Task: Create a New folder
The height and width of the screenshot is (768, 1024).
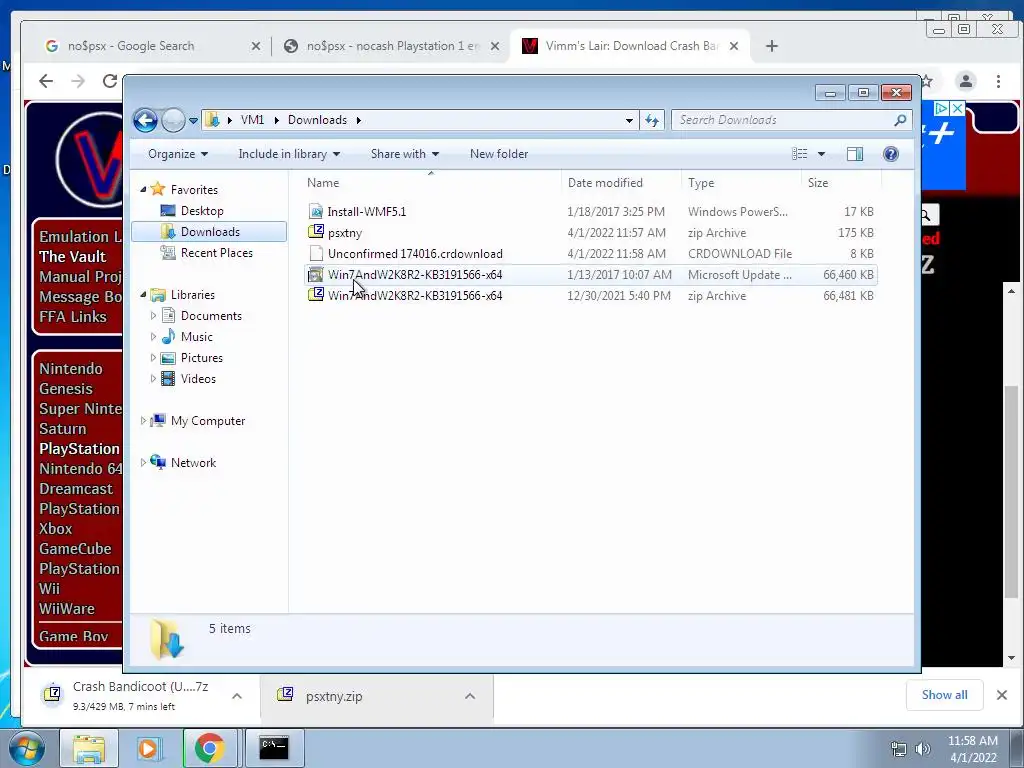Action: 499,154
